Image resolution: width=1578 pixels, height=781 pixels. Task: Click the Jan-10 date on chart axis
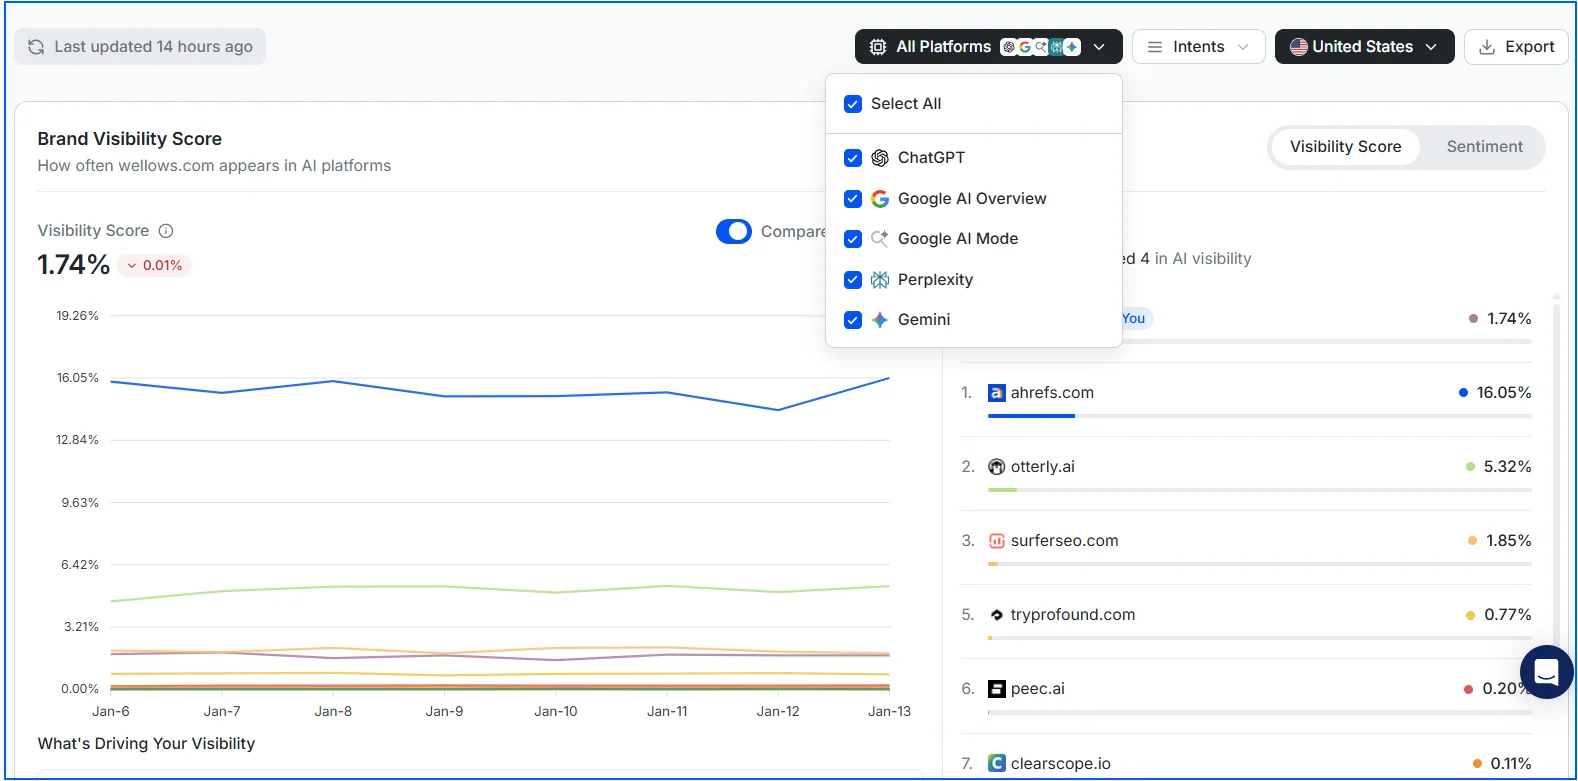(556, 712)
